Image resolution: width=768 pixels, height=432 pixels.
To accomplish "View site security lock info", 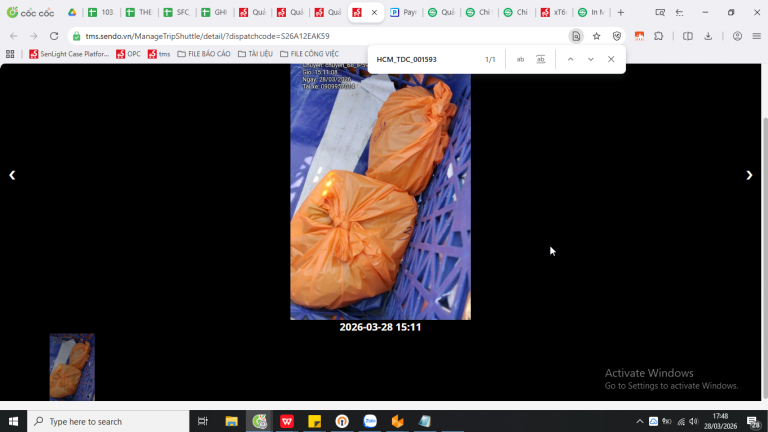I will tap(76, 36).
